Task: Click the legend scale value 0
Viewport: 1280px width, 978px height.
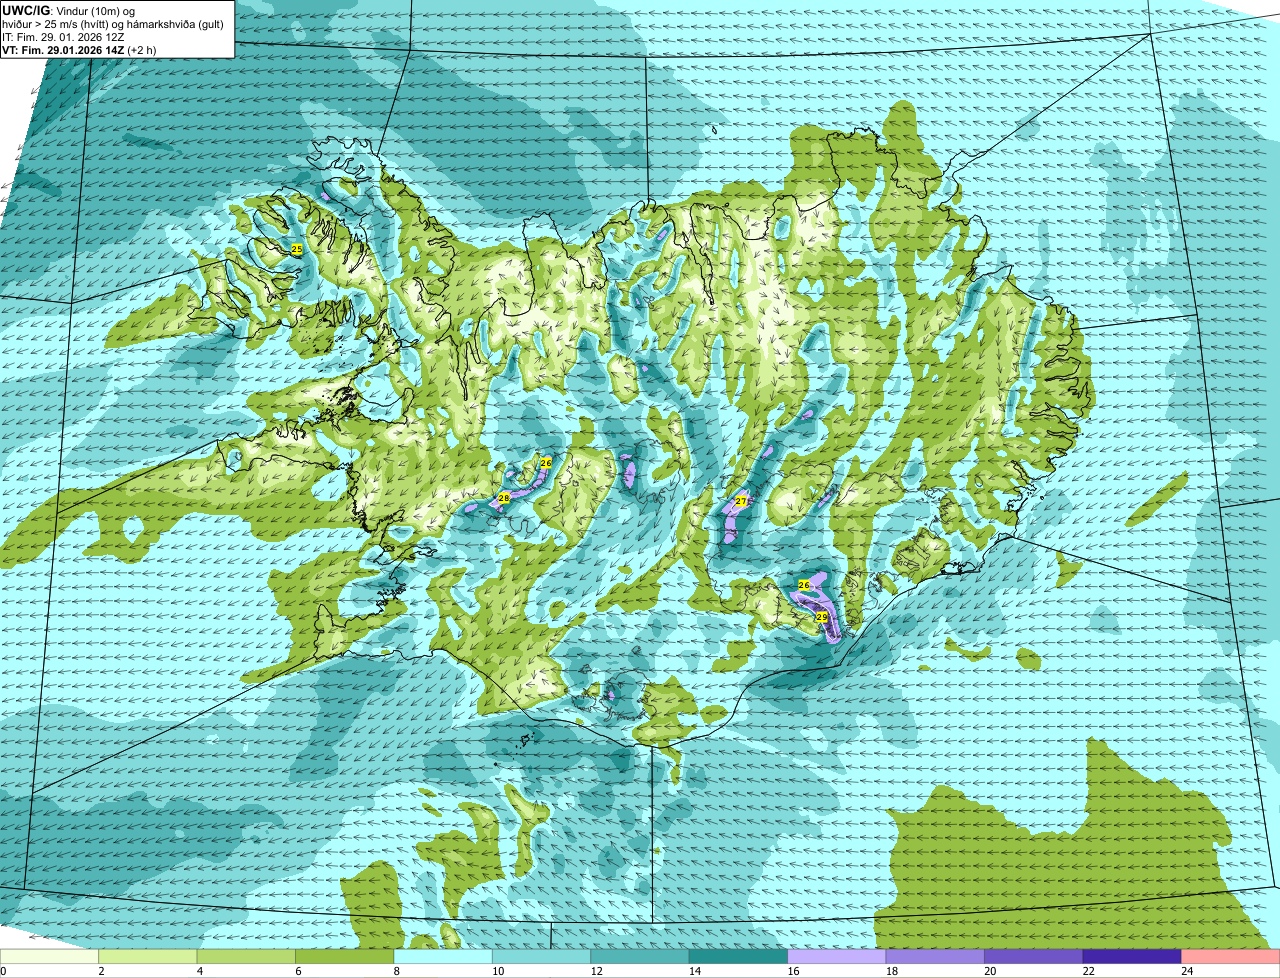Action: click(x=4, y=971)
